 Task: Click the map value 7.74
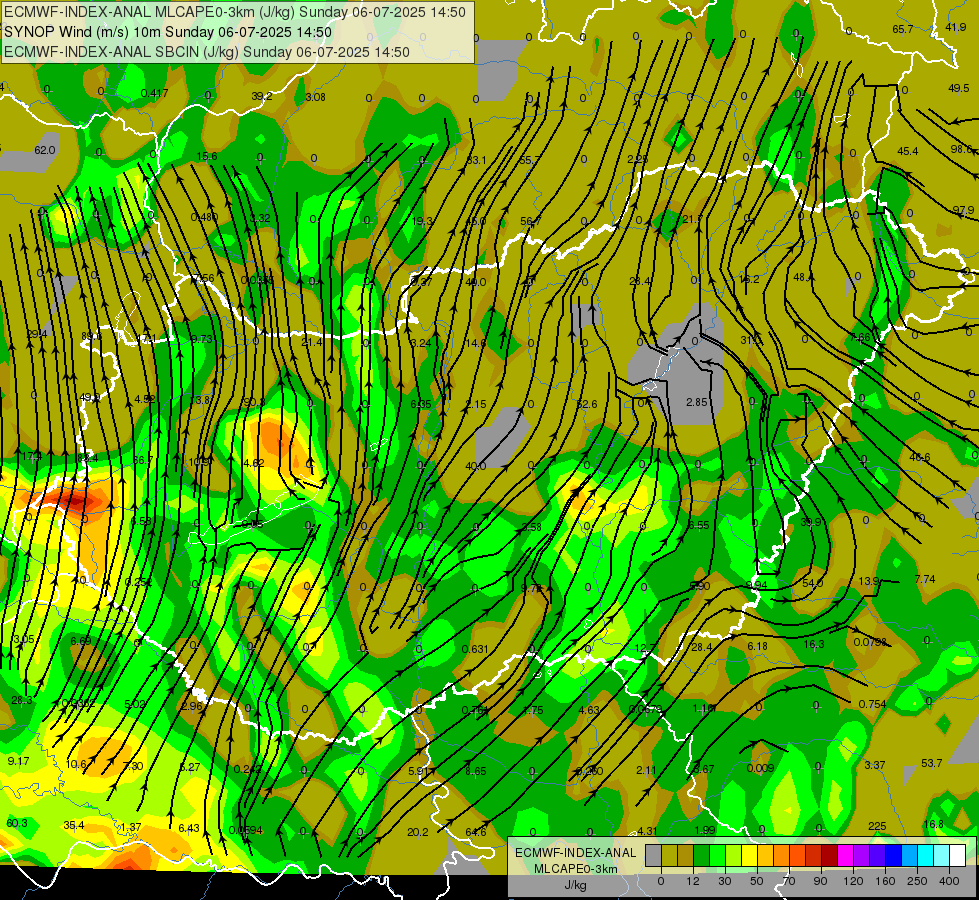[x=925, y=579]
